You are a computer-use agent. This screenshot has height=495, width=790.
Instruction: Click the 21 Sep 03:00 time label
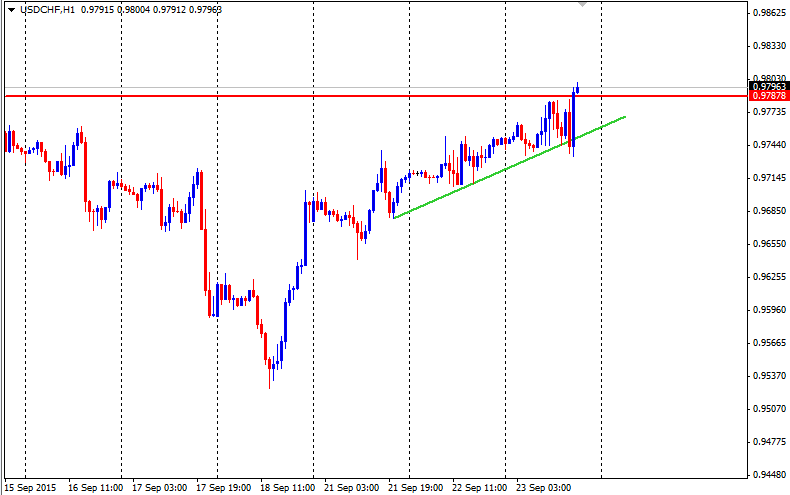351,488
